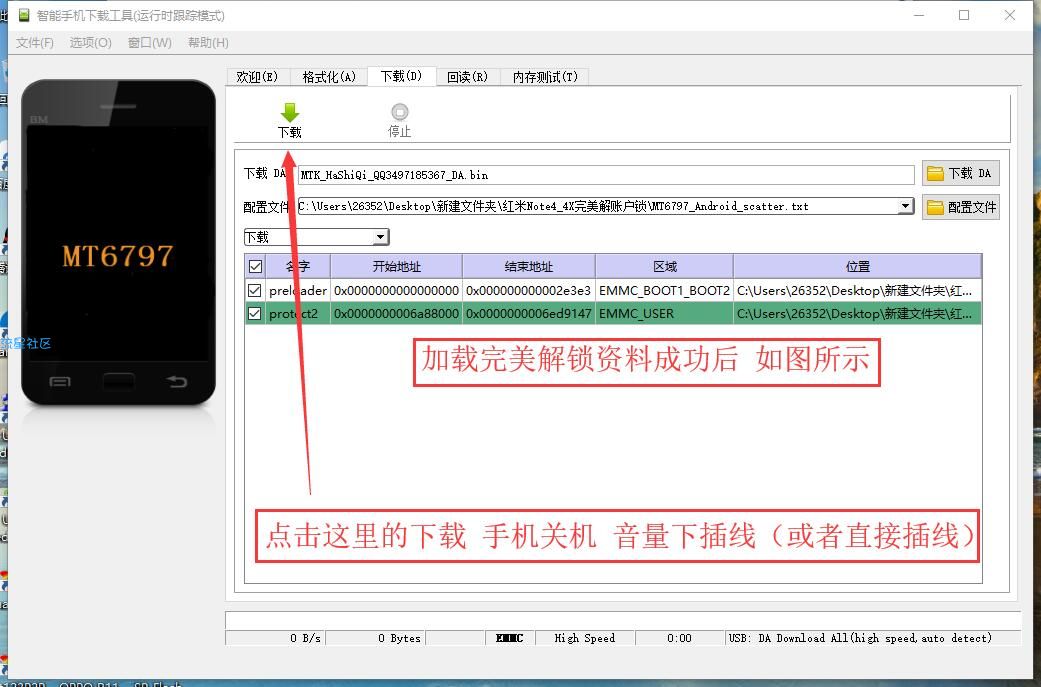Select the end address 0x000000000002e3e3 cell
This screenshot has width=1041, height=687.
pyautogui.click(x=528, y=291)
